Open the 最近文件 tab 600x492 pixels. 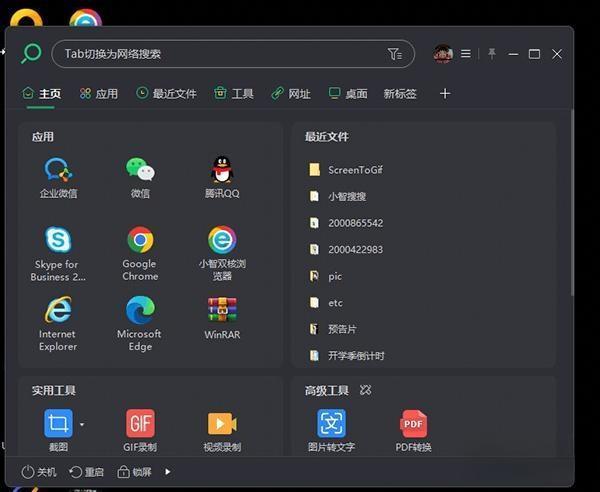point(166,93)
